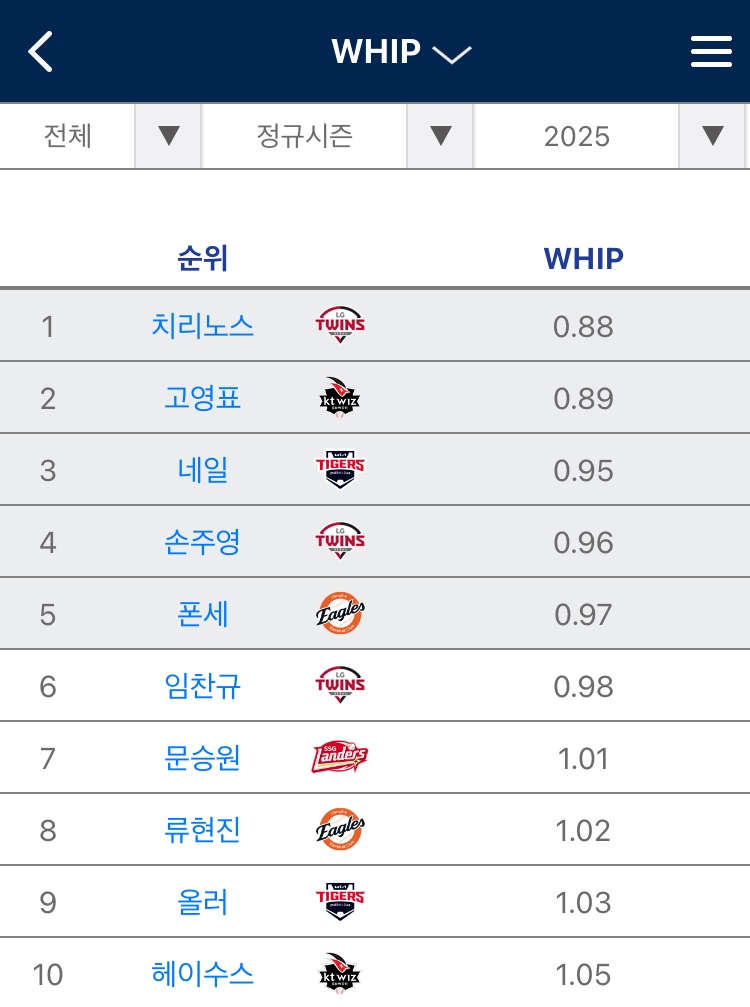Screen dimensions: 750x1007
Task: Tap the back arrow icon
Action: (x=40, y=51)
